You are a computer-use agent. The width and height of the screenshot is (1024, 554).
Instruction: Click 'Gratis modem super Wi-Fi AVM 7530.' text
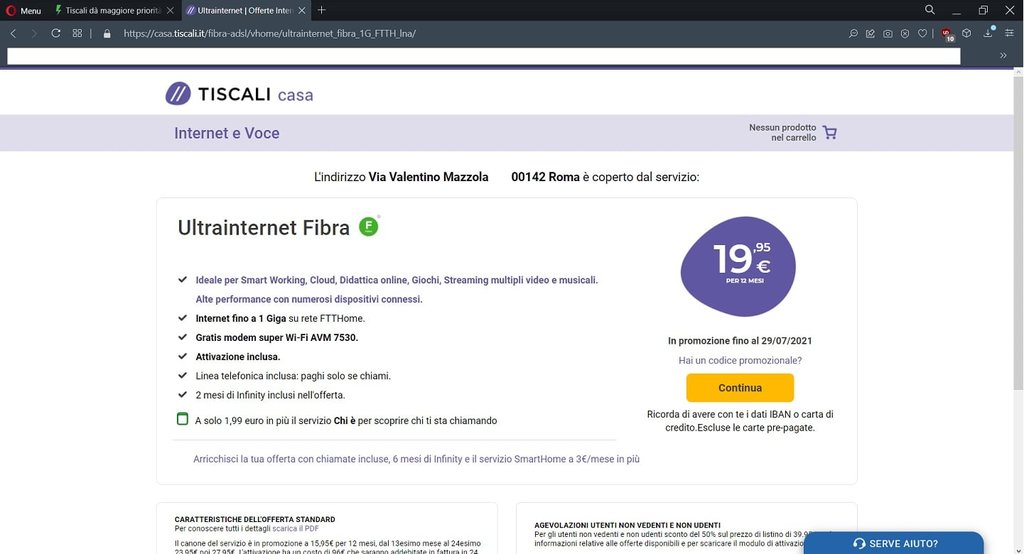coord(277,338)
